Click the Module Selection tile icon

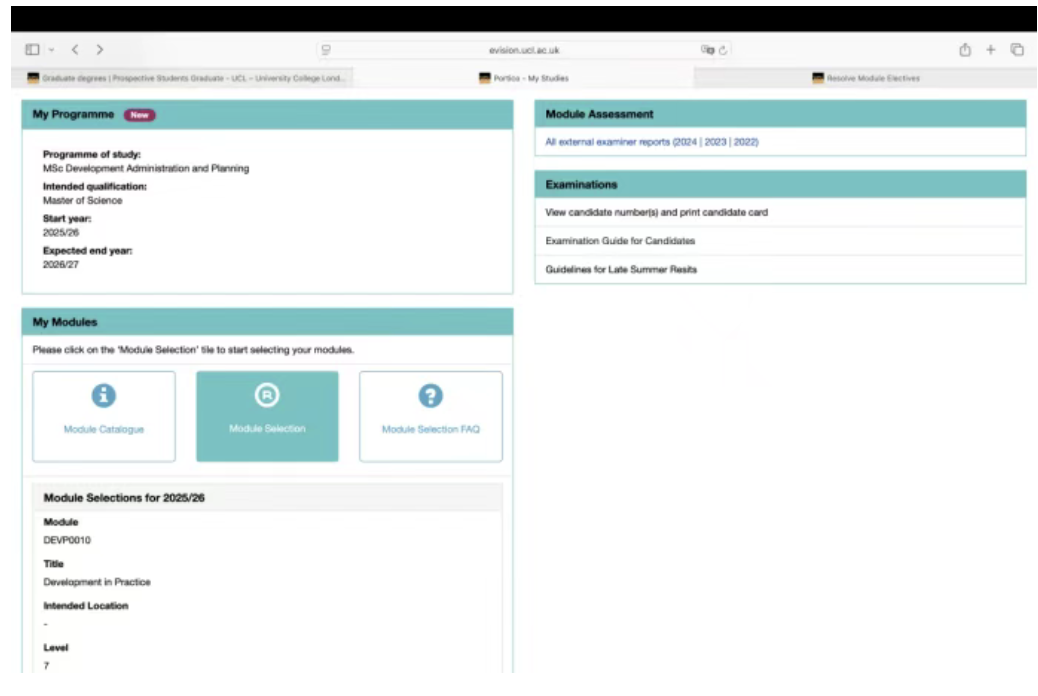267,396
